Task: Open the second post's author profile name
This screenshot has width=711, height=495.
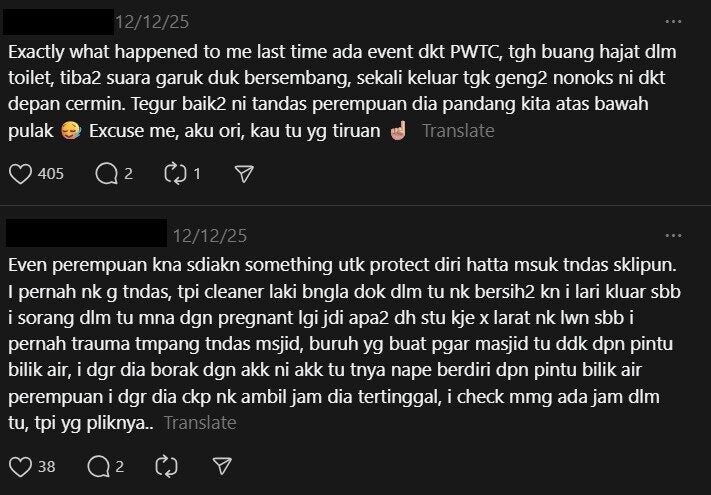Action: tap(86, 233)
